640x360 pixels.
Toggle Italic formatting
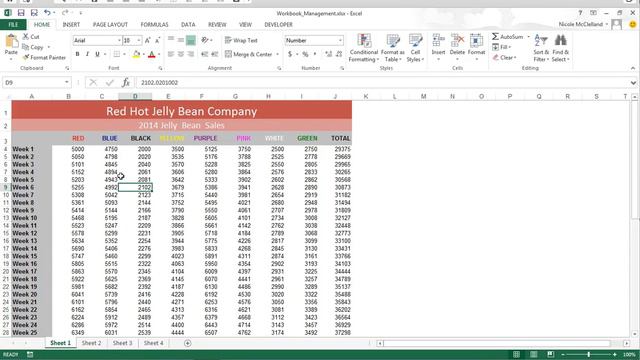[x=87, y=54]
